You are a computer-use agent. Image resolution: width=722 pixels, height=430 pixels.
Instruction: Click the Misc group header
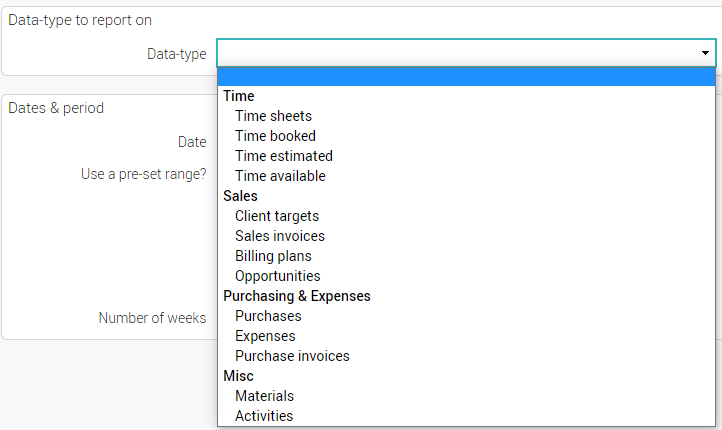[238, 376]
